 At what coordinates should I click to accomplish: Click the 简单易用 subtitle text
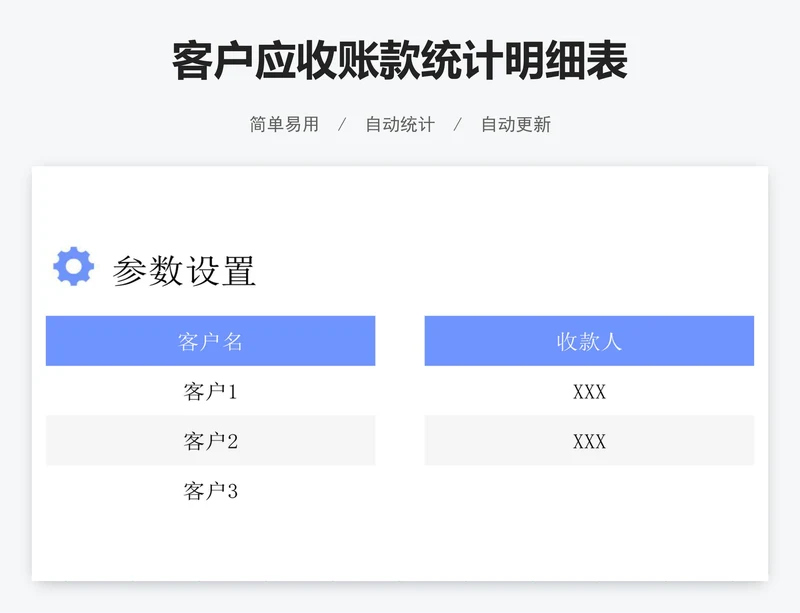284,125
